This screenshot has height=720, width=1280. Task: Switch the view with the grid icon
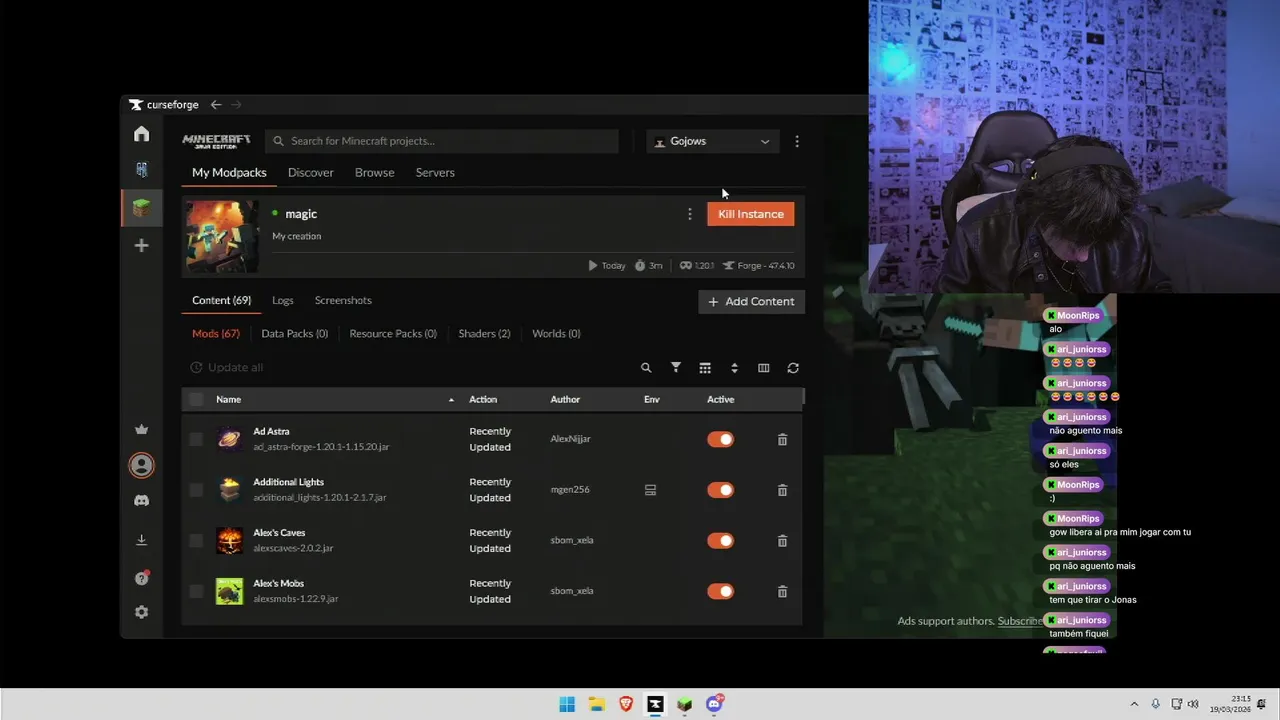(705, 368)
